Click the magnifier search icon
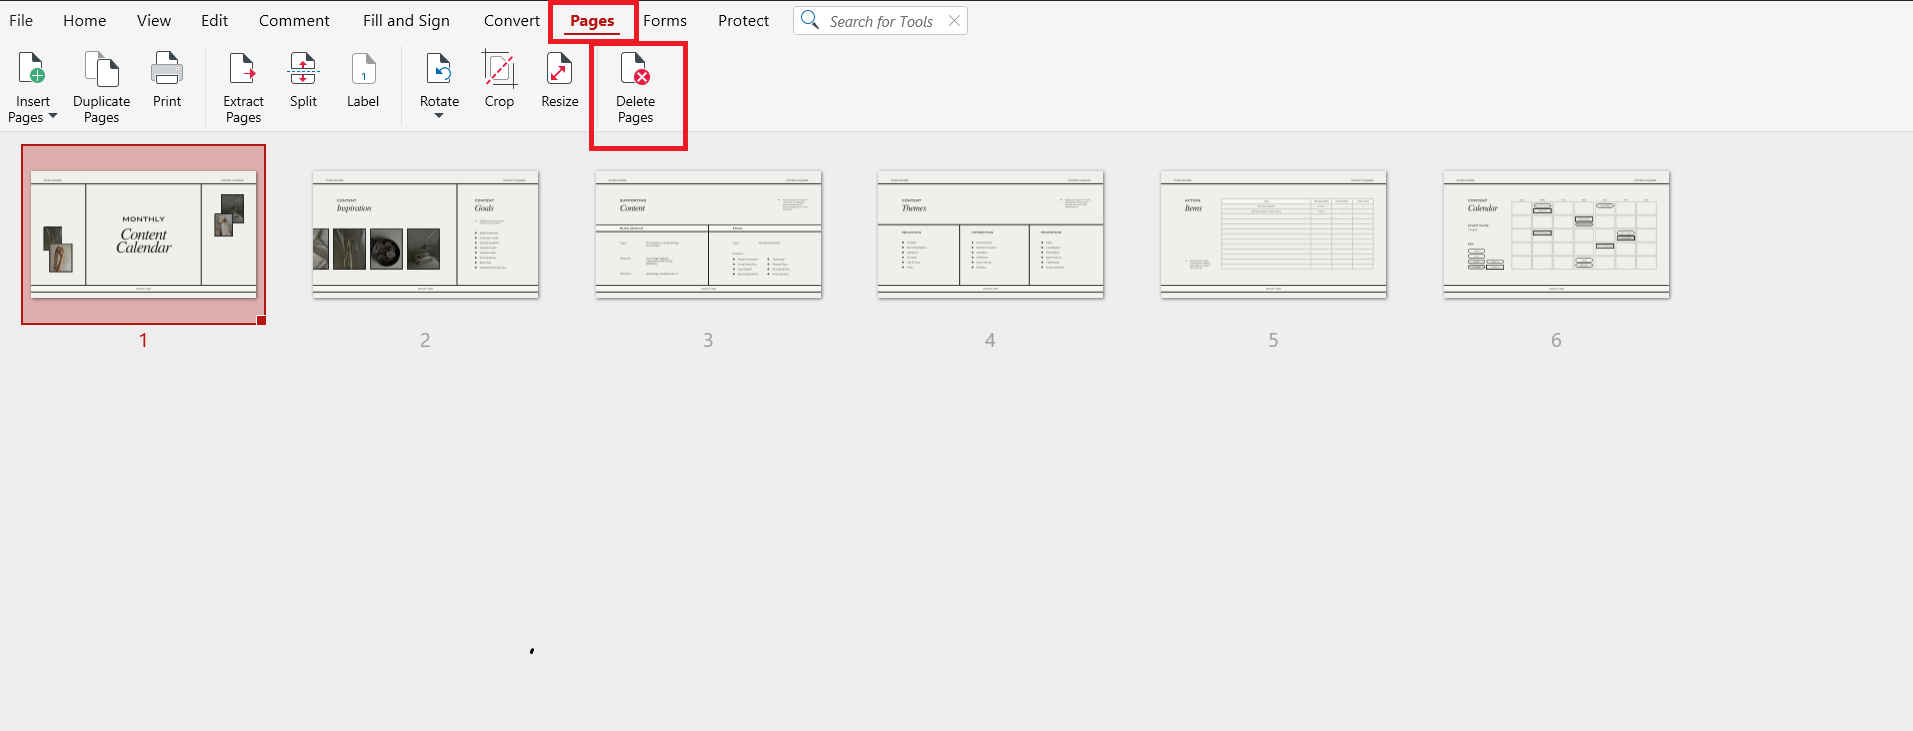The width and height of the screenshot is (1913, 731). click(810, 20)
